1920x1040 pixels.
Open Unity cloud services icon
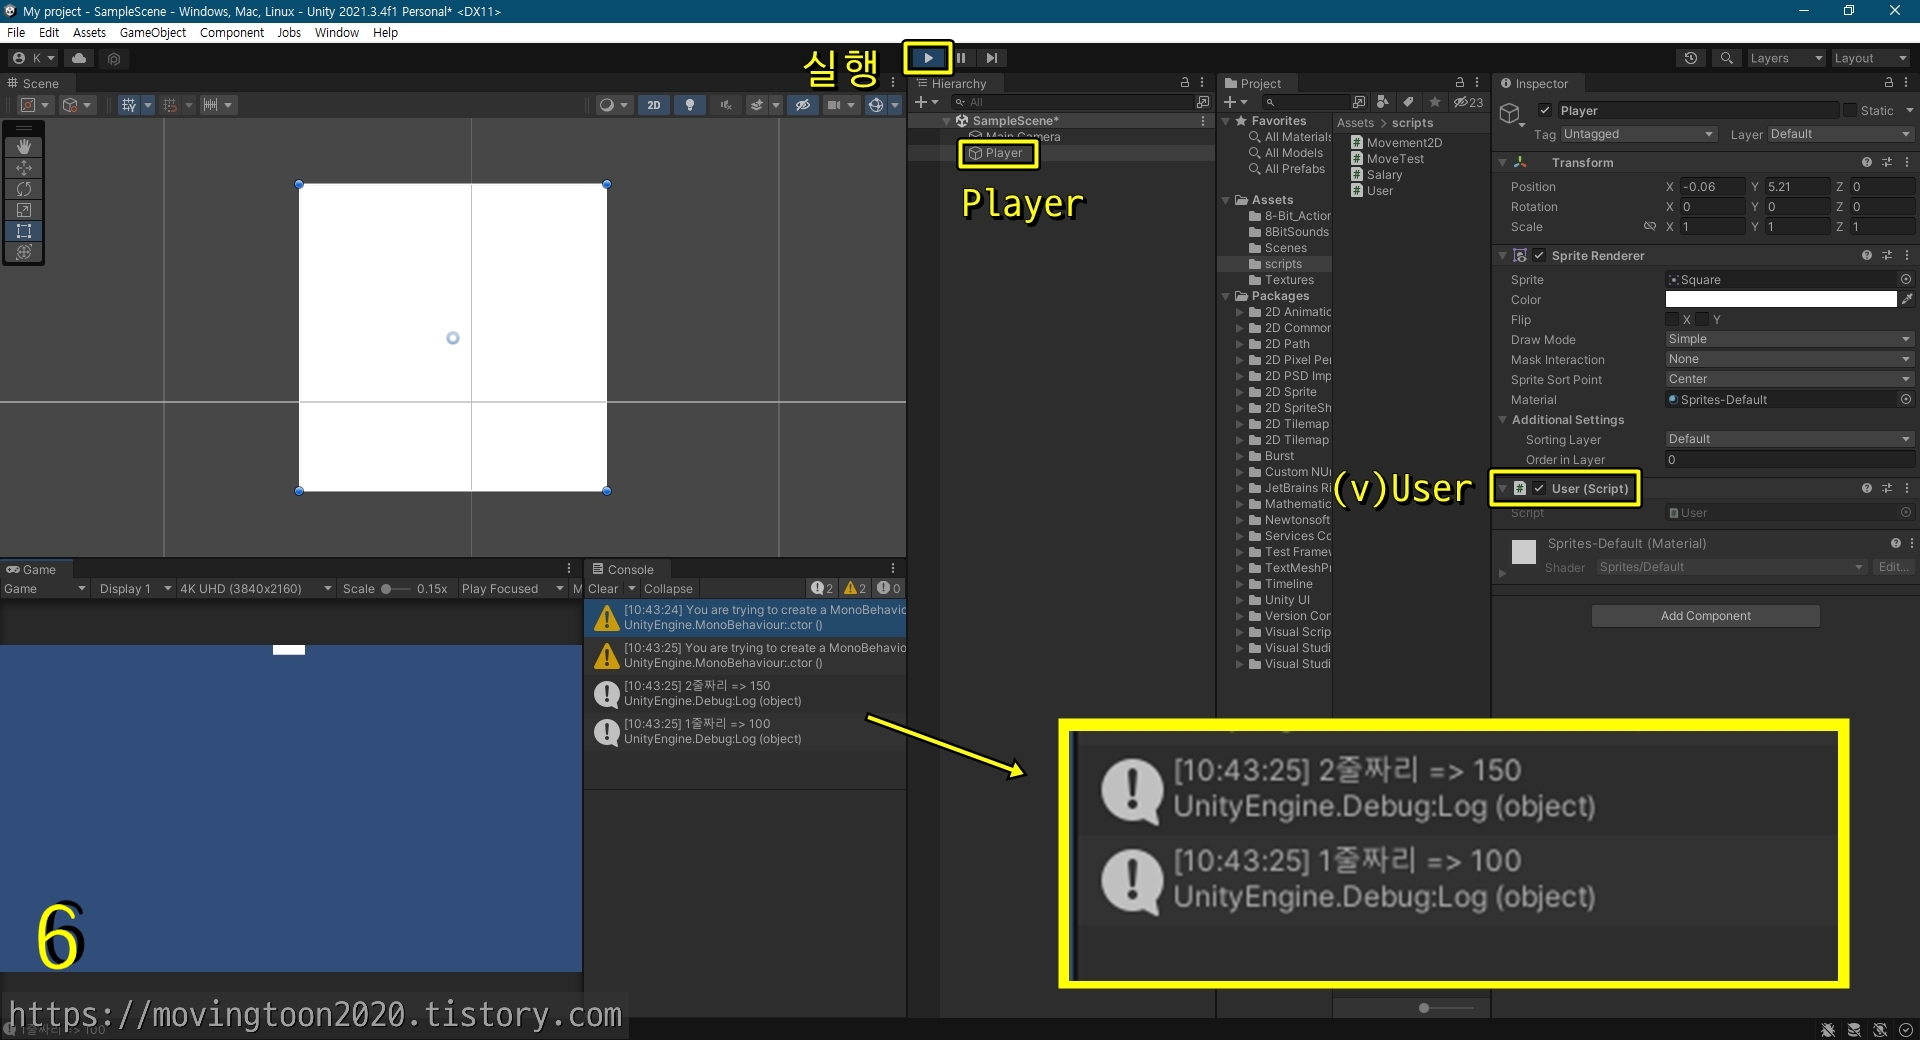[x=79, y=58]
